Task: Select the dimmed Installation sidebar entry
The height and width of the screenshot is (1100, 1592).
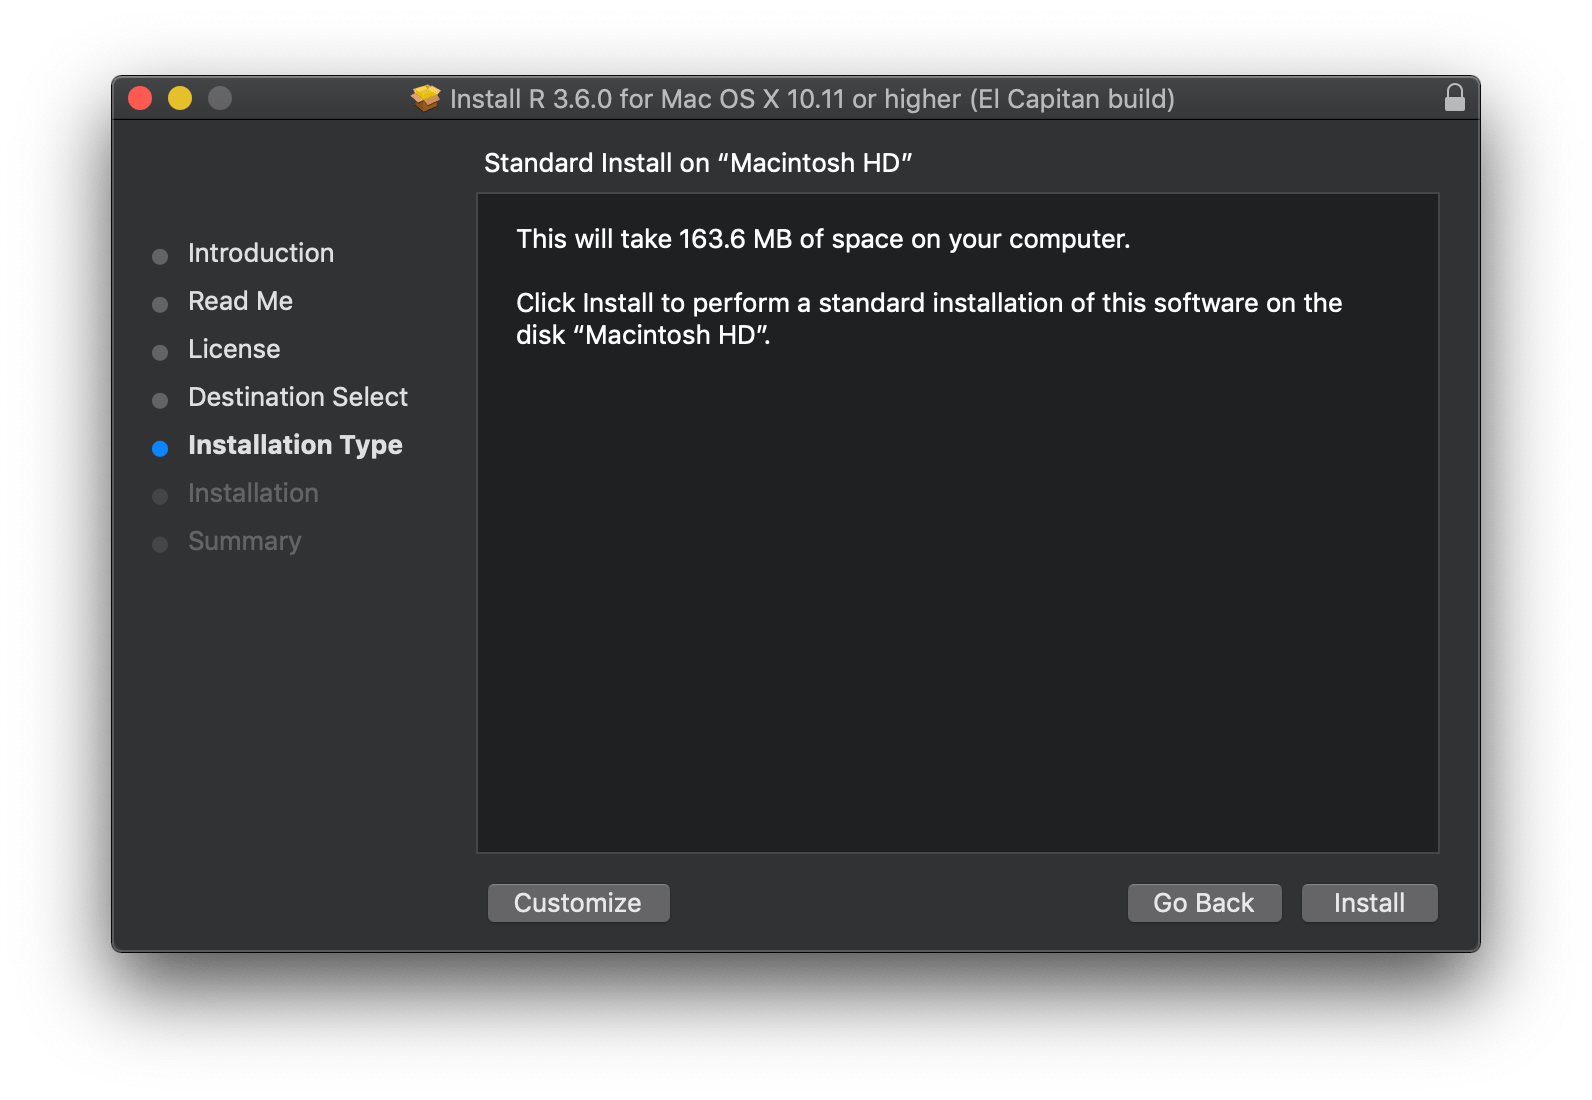Action: click(253, 493)
